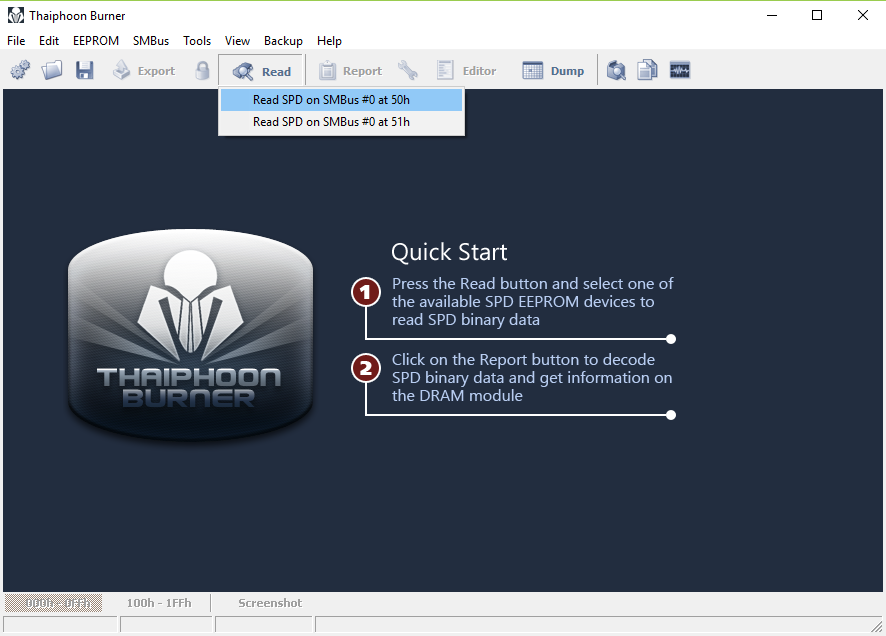Image resolution: width=886 pixels, height=636 pixels.
Task: Select Read SPD on SMBus #0 at 50h
Action: [341, 100]
